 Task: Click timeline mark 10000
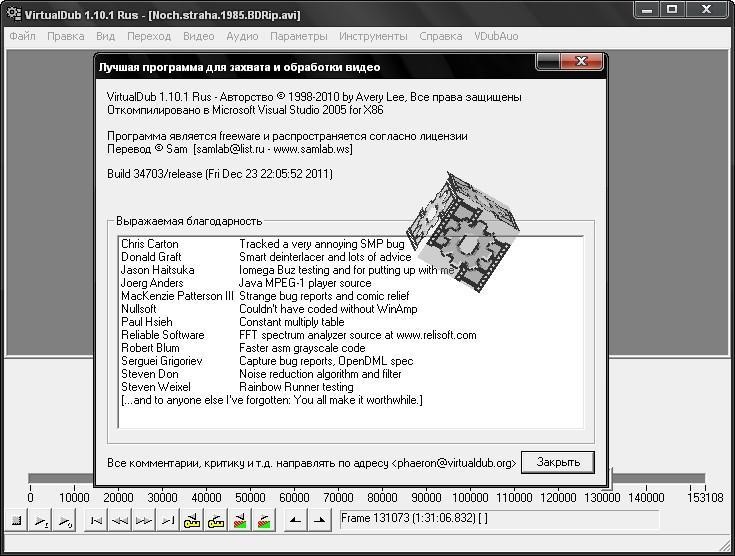click(74, 497)
